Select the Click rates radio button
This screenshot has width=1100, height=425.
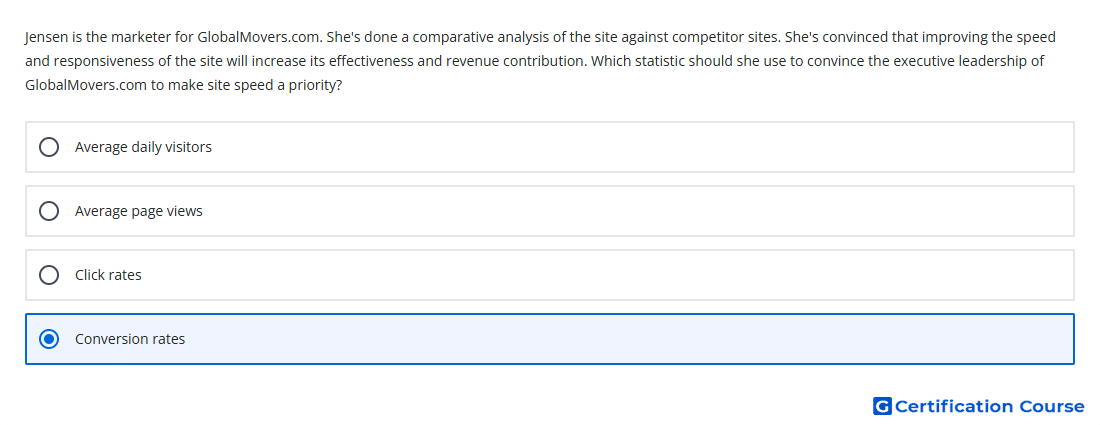click(x=49, y=275)
